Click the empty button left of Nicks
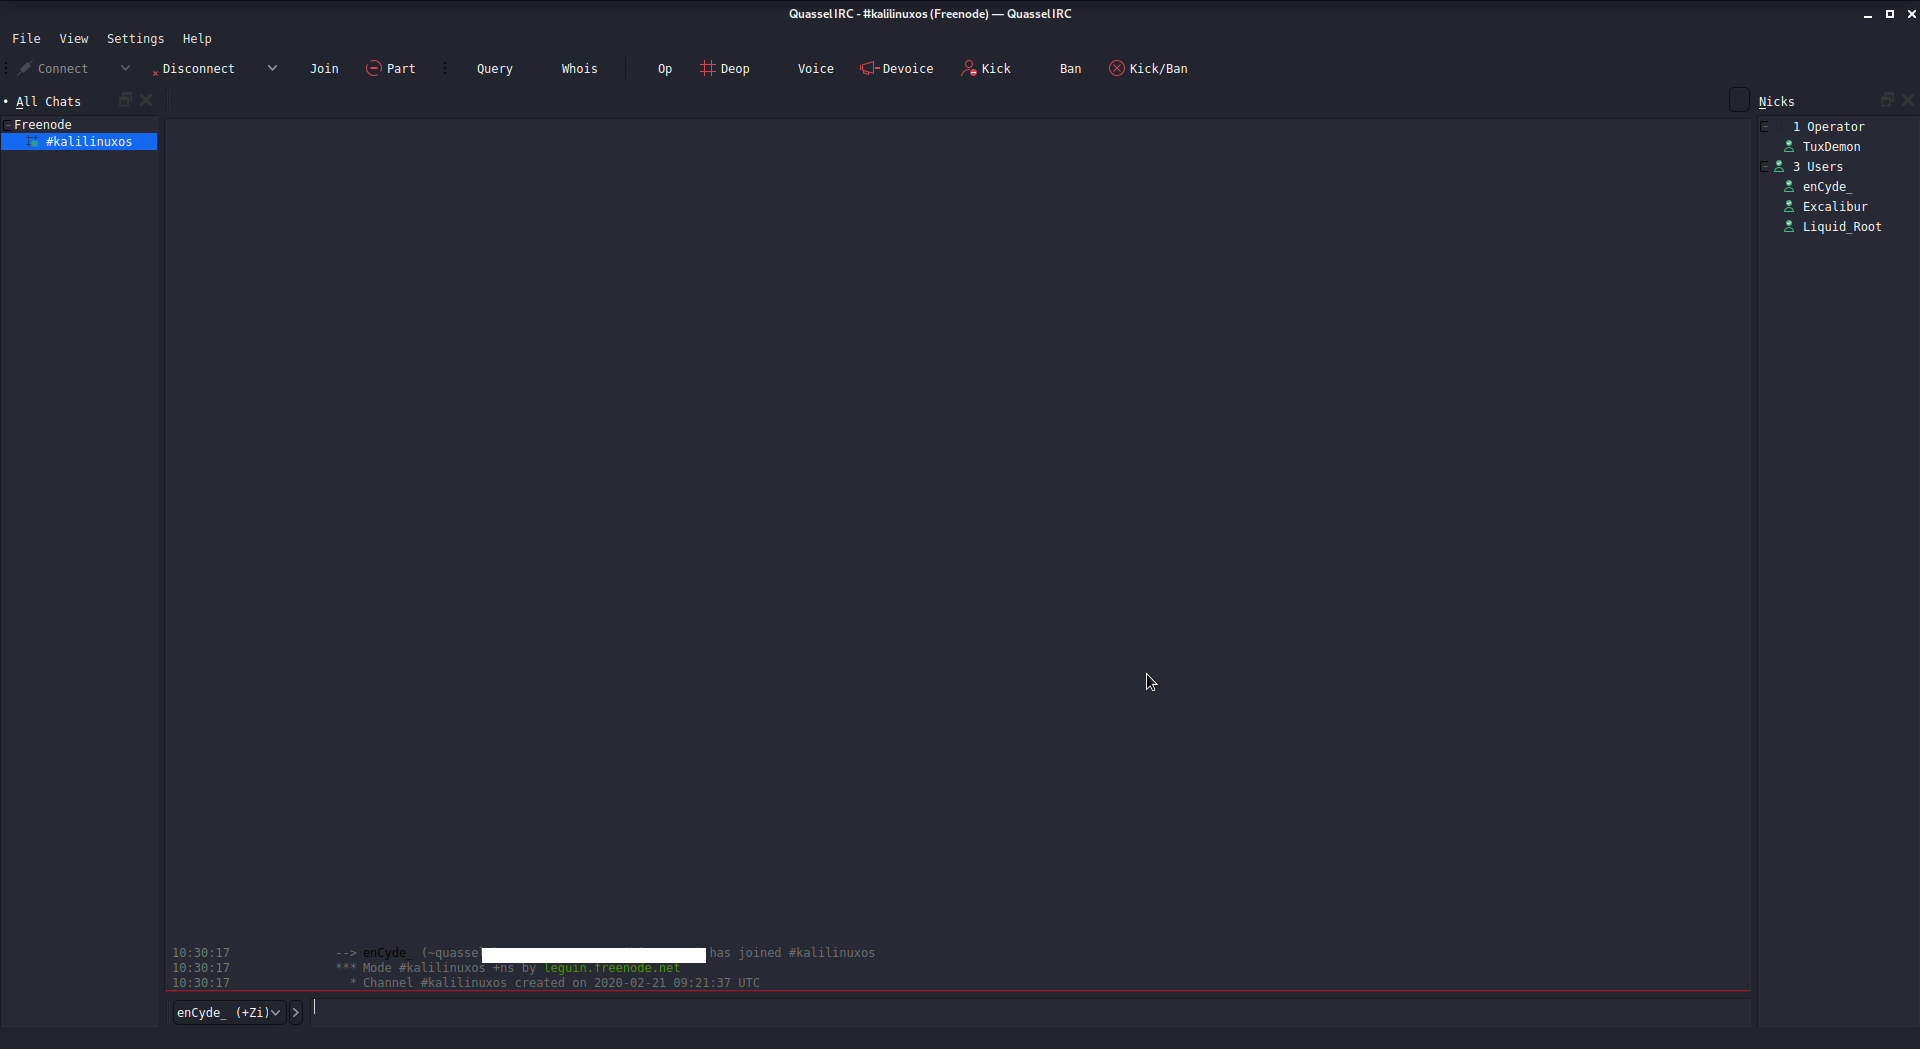The width and height of the screenshot is (1920, 1049). pos(1739,99)
